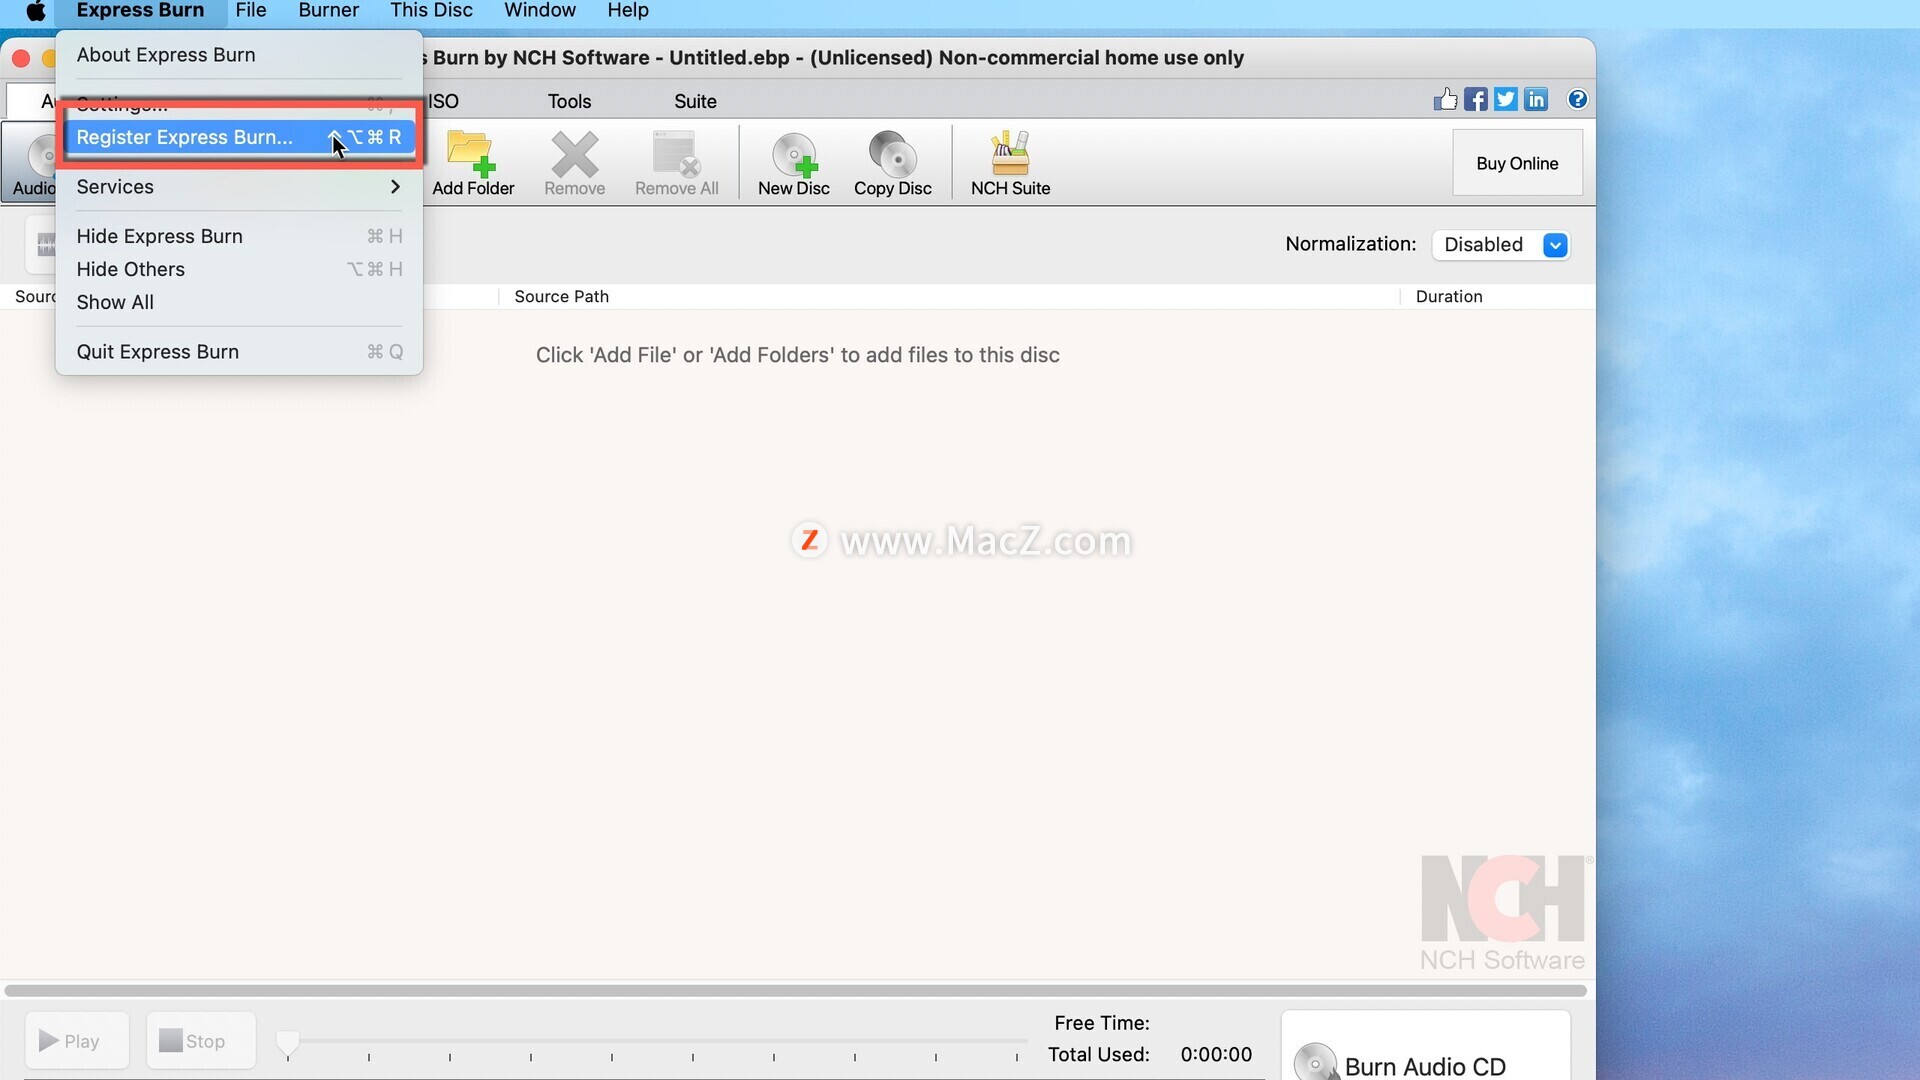The image size is (1920, 1080).
Task: Click the Facebook share icon
Action: [x=1475, y=99]
